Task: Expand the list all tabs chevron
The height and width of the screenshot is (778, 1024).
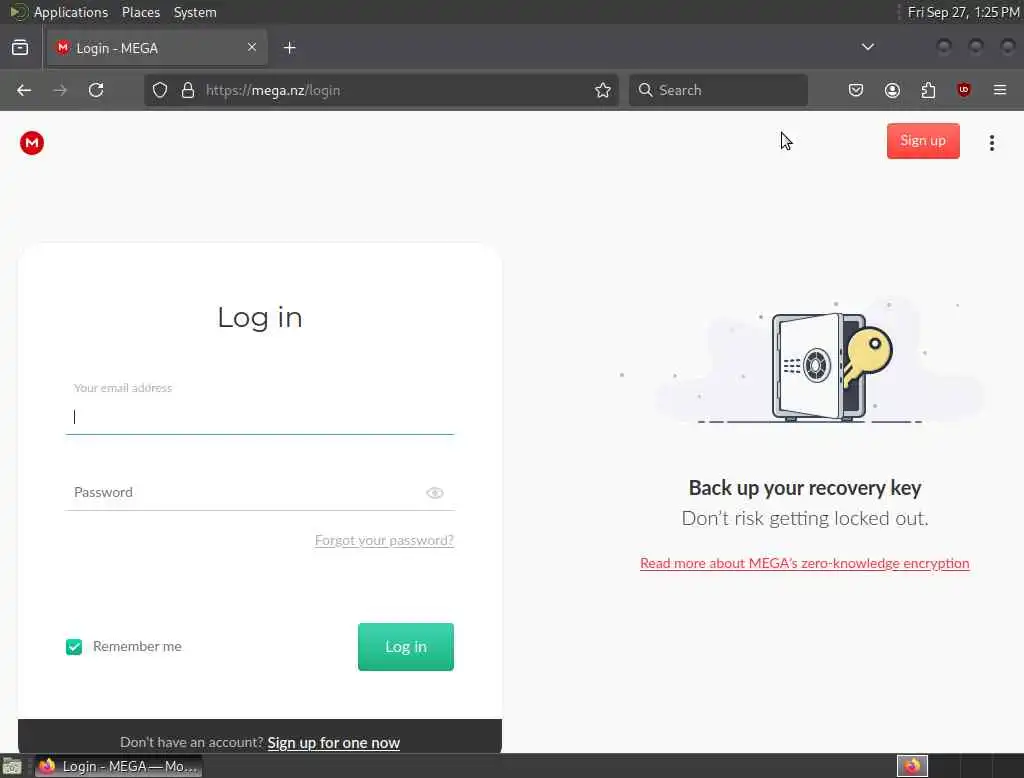Action: click(868, 47)
